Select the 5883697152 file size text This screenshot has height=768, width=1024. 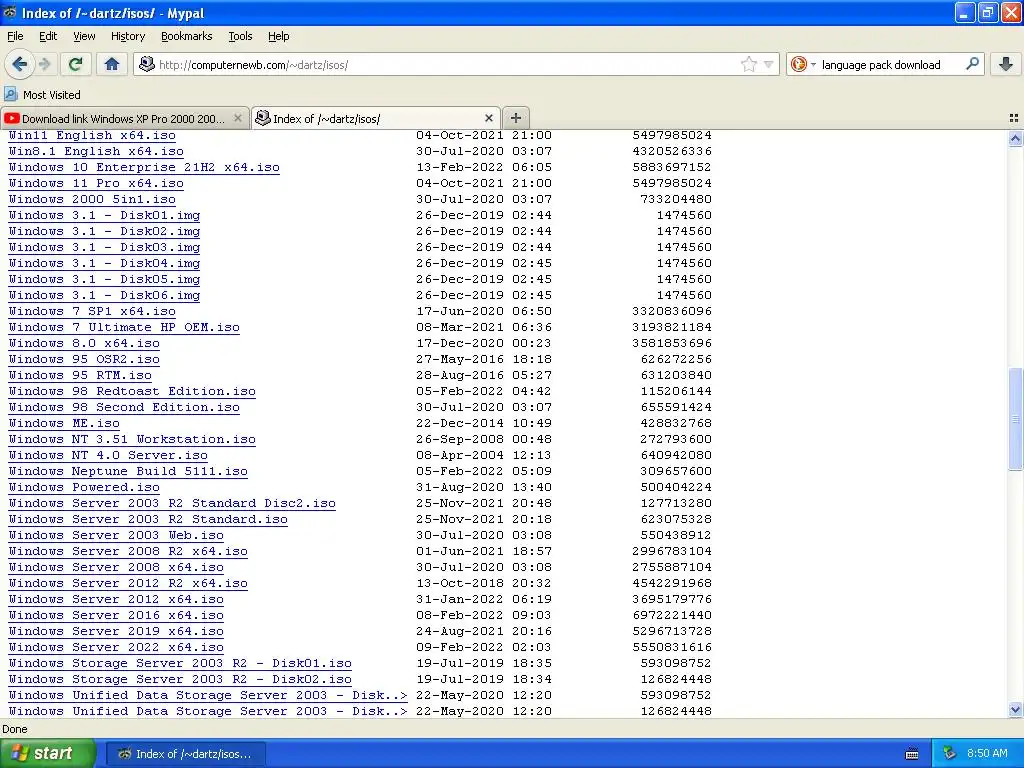point(672,167)
